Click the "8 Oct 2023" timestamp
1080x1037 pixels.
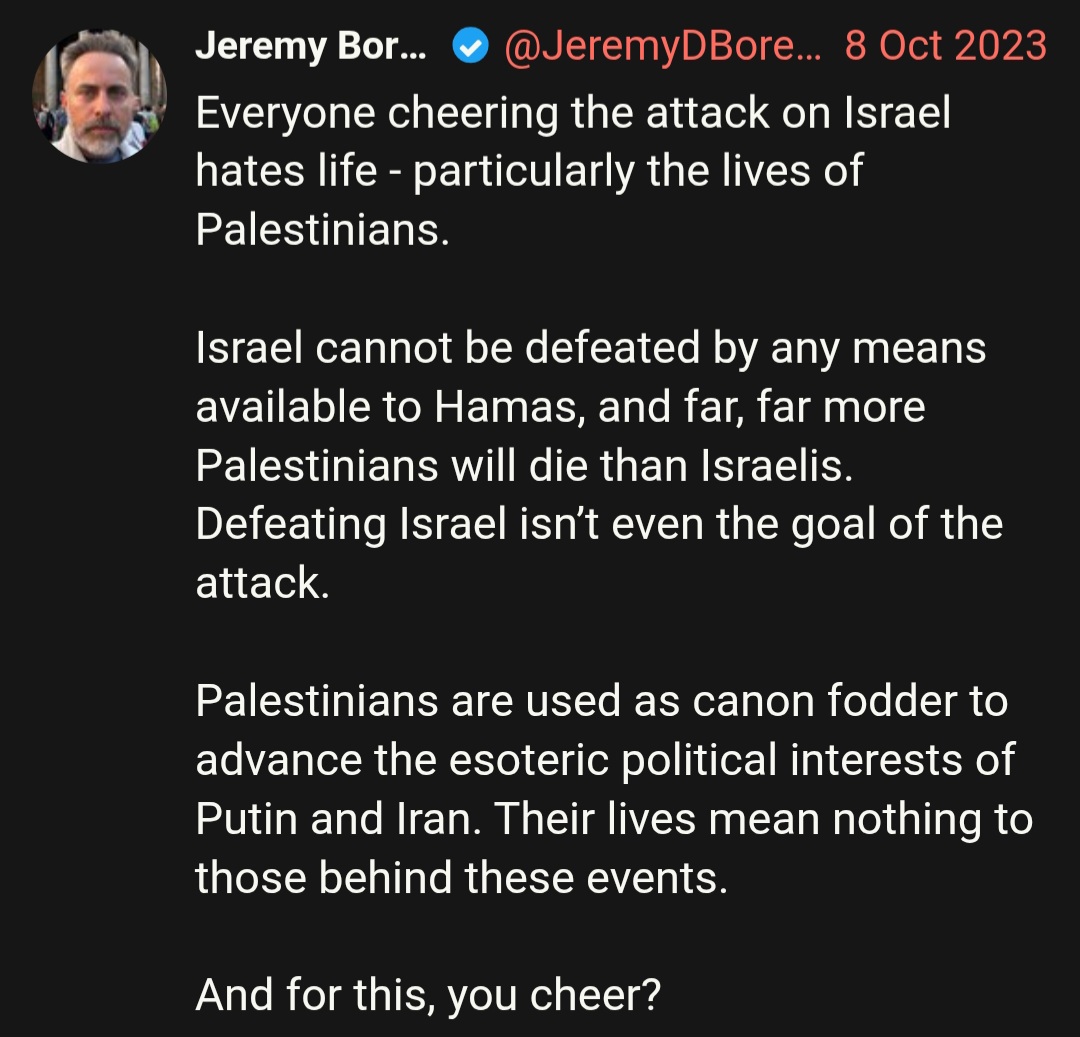click(946, 46)
